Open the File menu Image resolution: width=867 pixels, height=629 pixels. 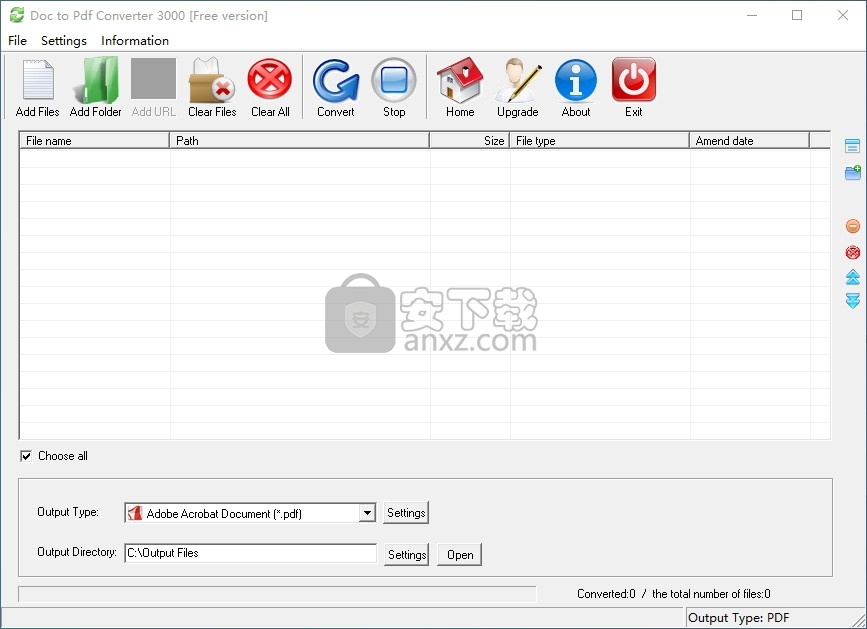pyautogui.click(x=17, y=40)
